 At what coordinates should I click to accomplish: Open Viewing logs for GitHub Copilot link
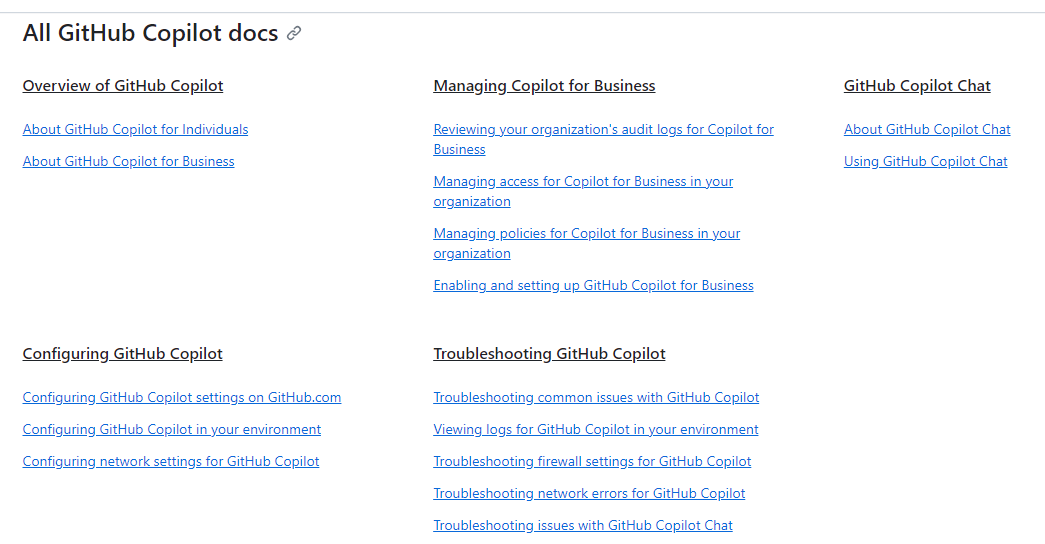[x=596, y=429]
